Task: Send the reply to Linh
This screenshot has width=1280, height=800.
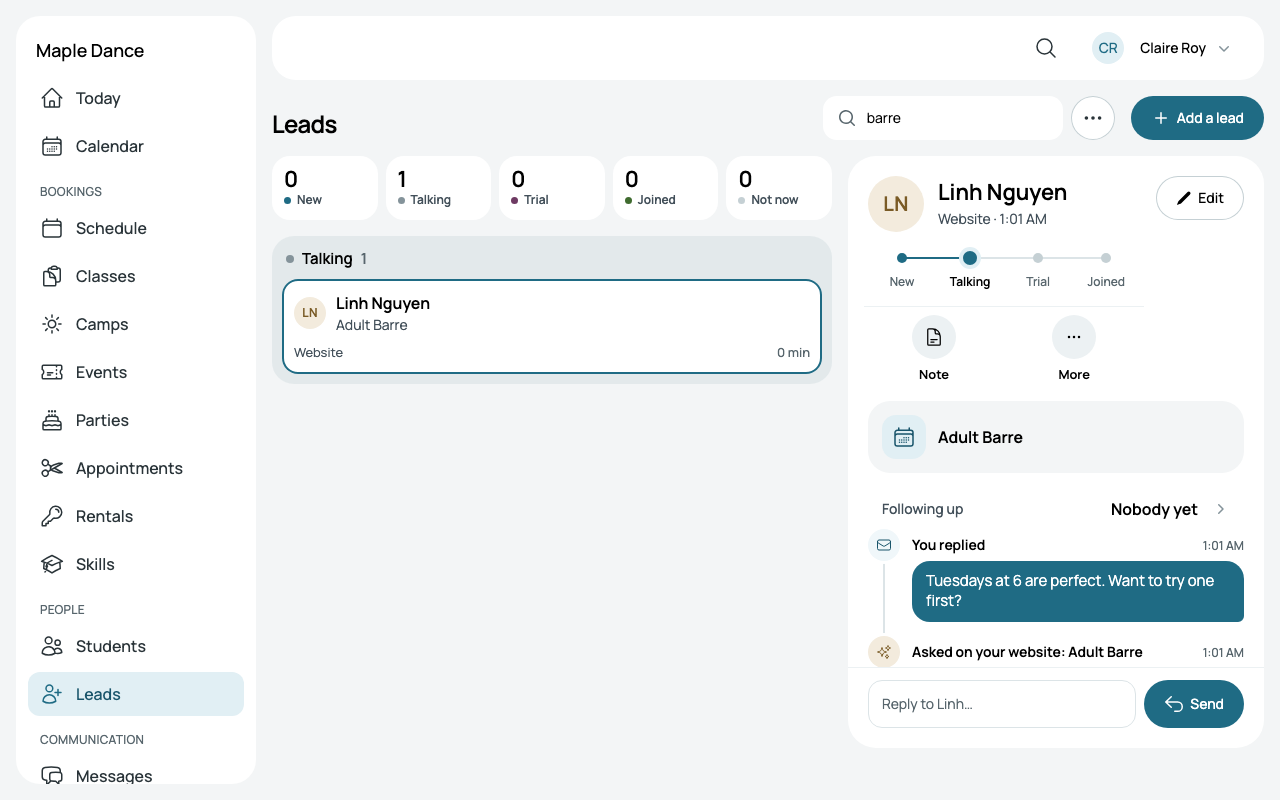Action: coord(1194,704)
